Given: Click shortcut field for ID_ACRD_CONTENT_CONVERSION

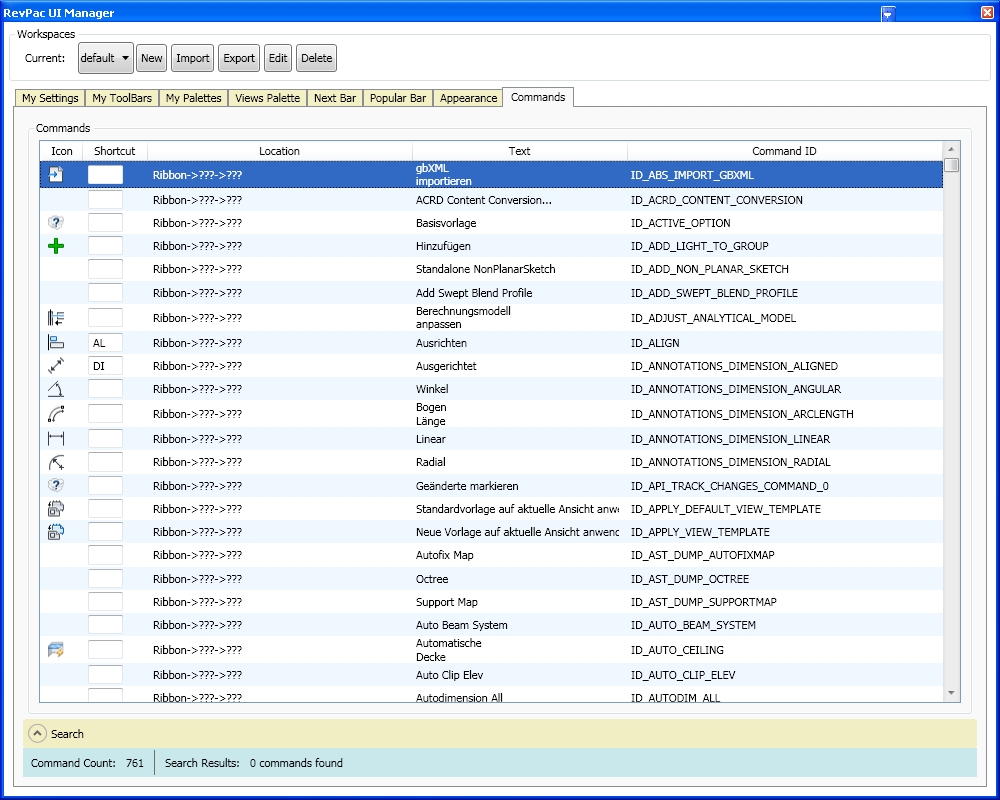Looking at the screenshot, I should [x=105, y=200].
